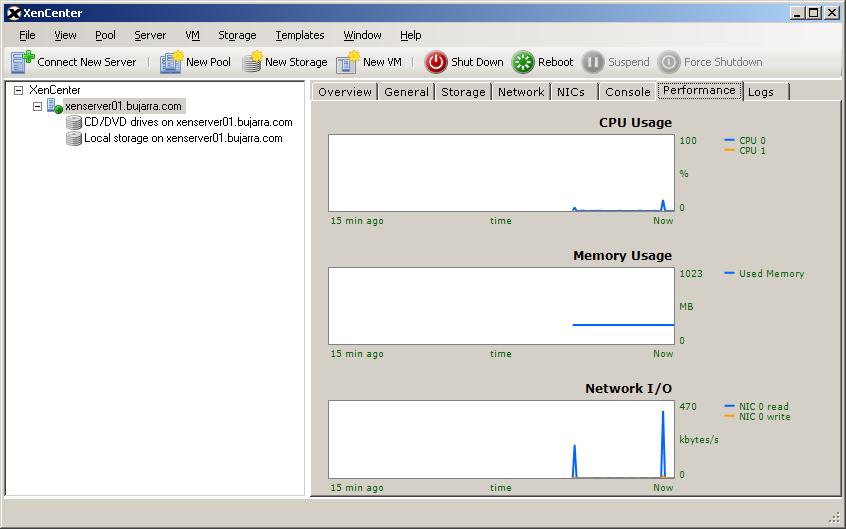This screenshot has width=846, height=529.
Task: Click the CPU 0 blue legend swatch
Action: pyautogui.click(x=729, y=140)
